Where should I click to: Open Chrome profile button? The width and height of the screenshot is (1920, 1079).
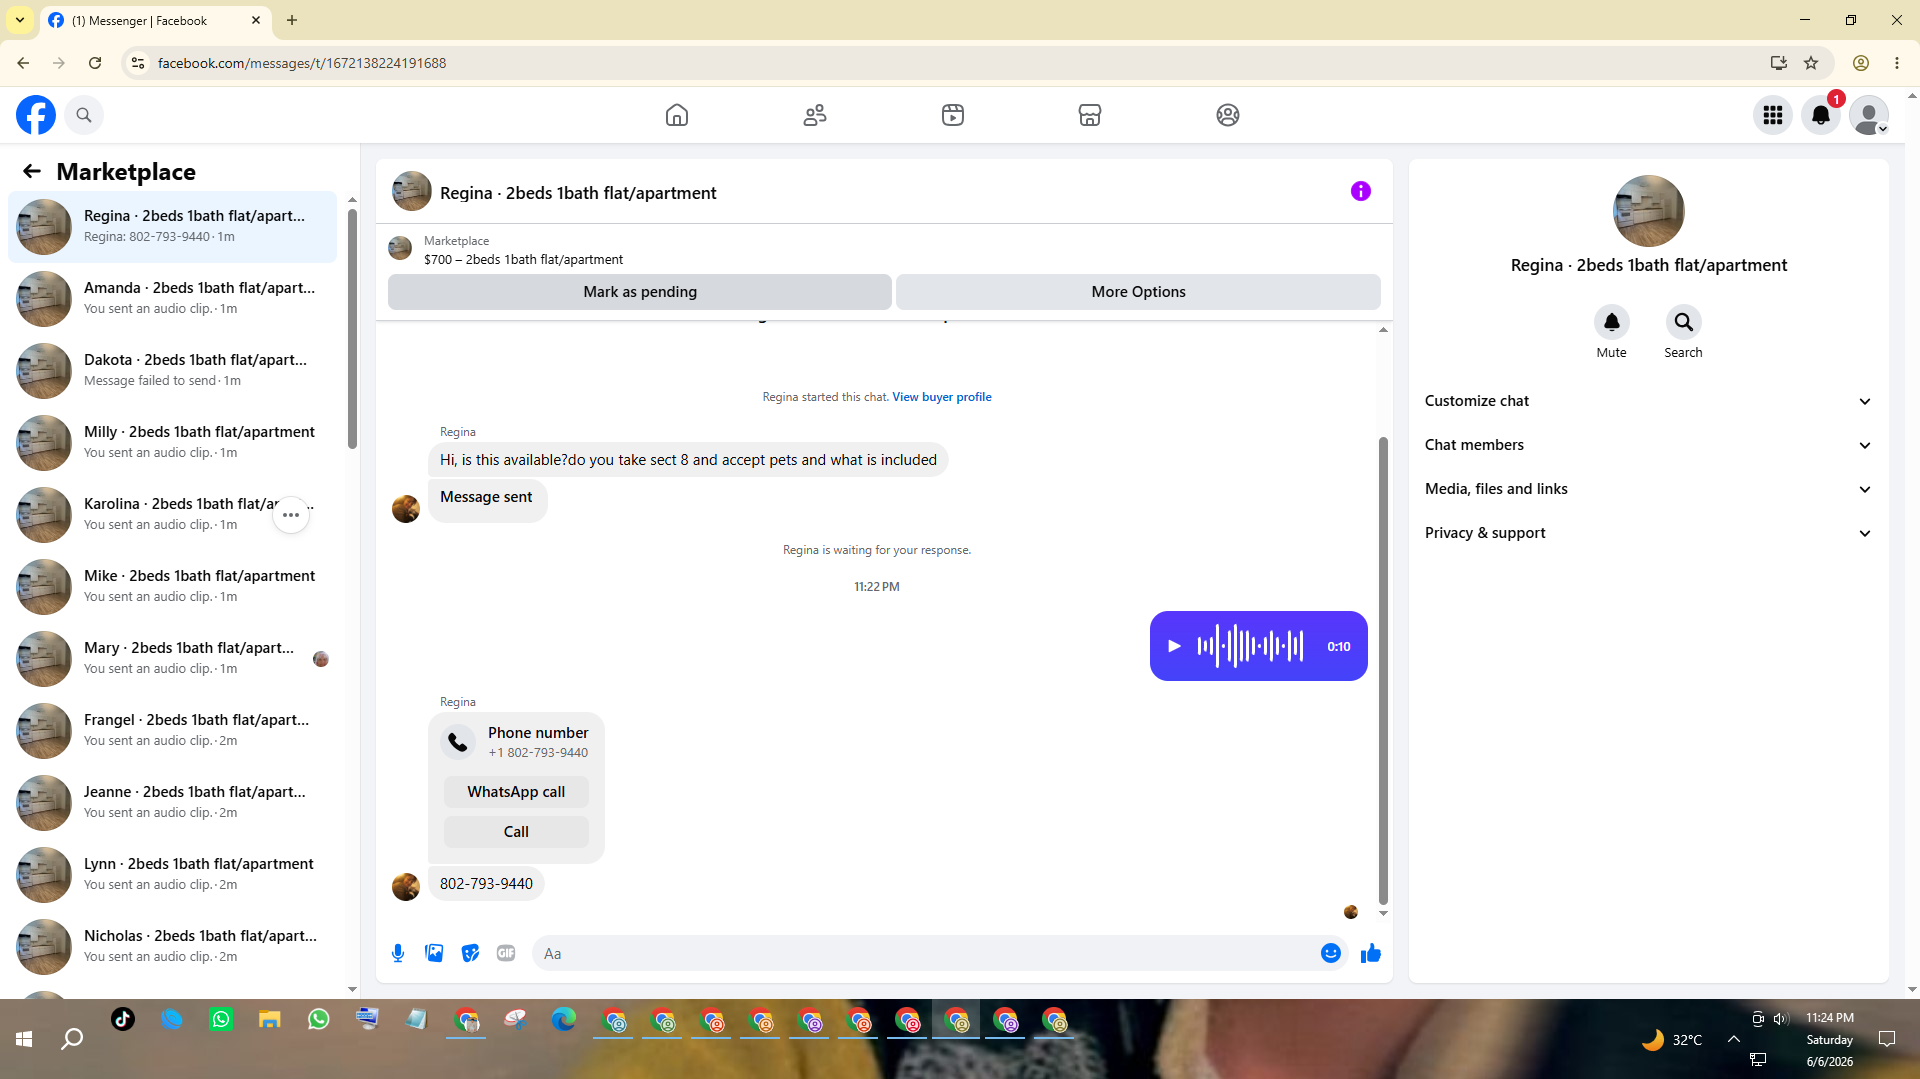1861,63
